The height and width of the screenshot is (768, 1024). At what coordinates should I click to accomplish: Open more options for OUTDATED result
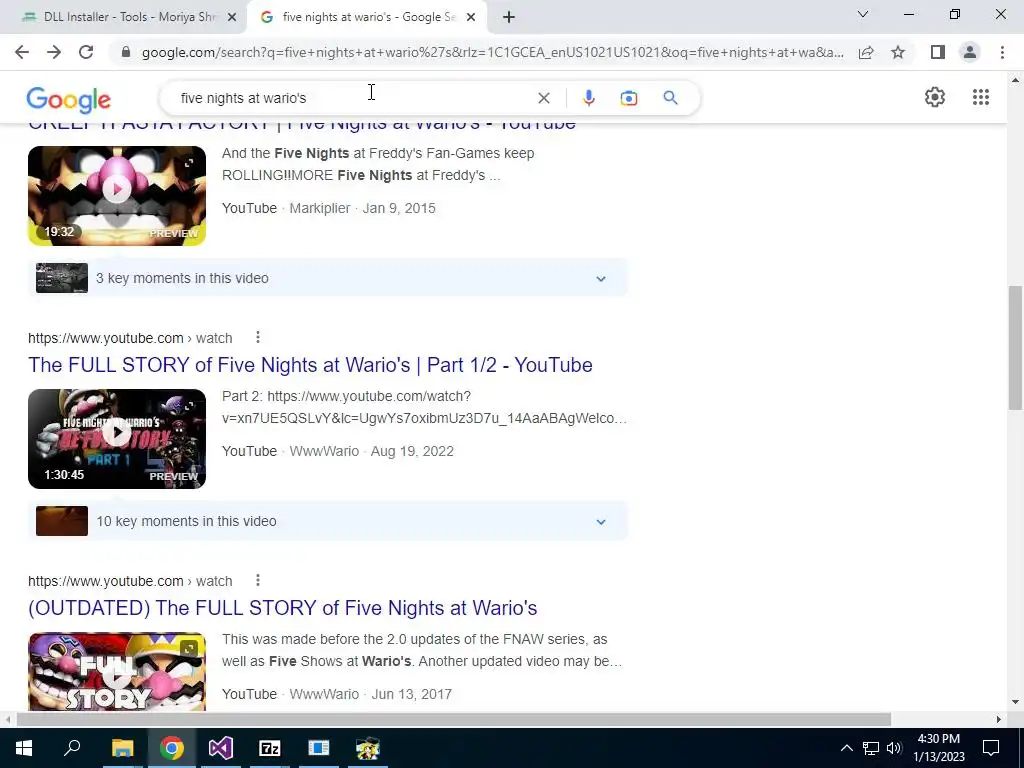[258, 581]
